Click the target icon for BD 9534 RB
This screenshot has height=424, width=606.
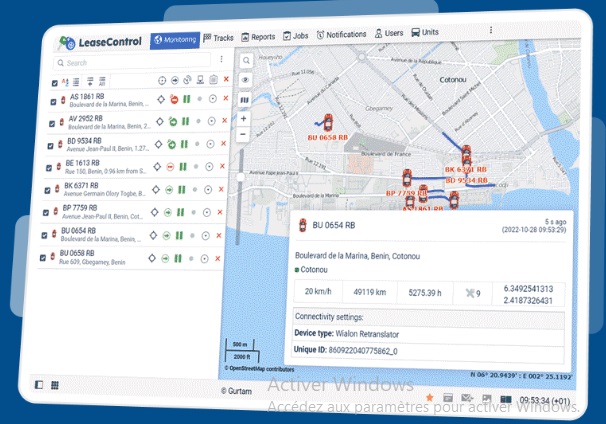coord(211,143)
